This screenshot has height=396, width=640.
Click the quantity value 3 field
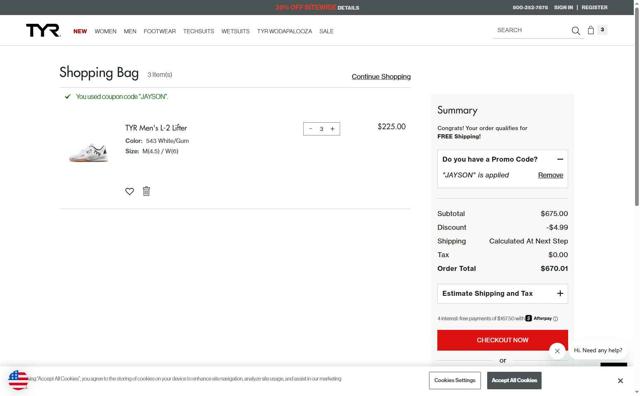point(321,129)
